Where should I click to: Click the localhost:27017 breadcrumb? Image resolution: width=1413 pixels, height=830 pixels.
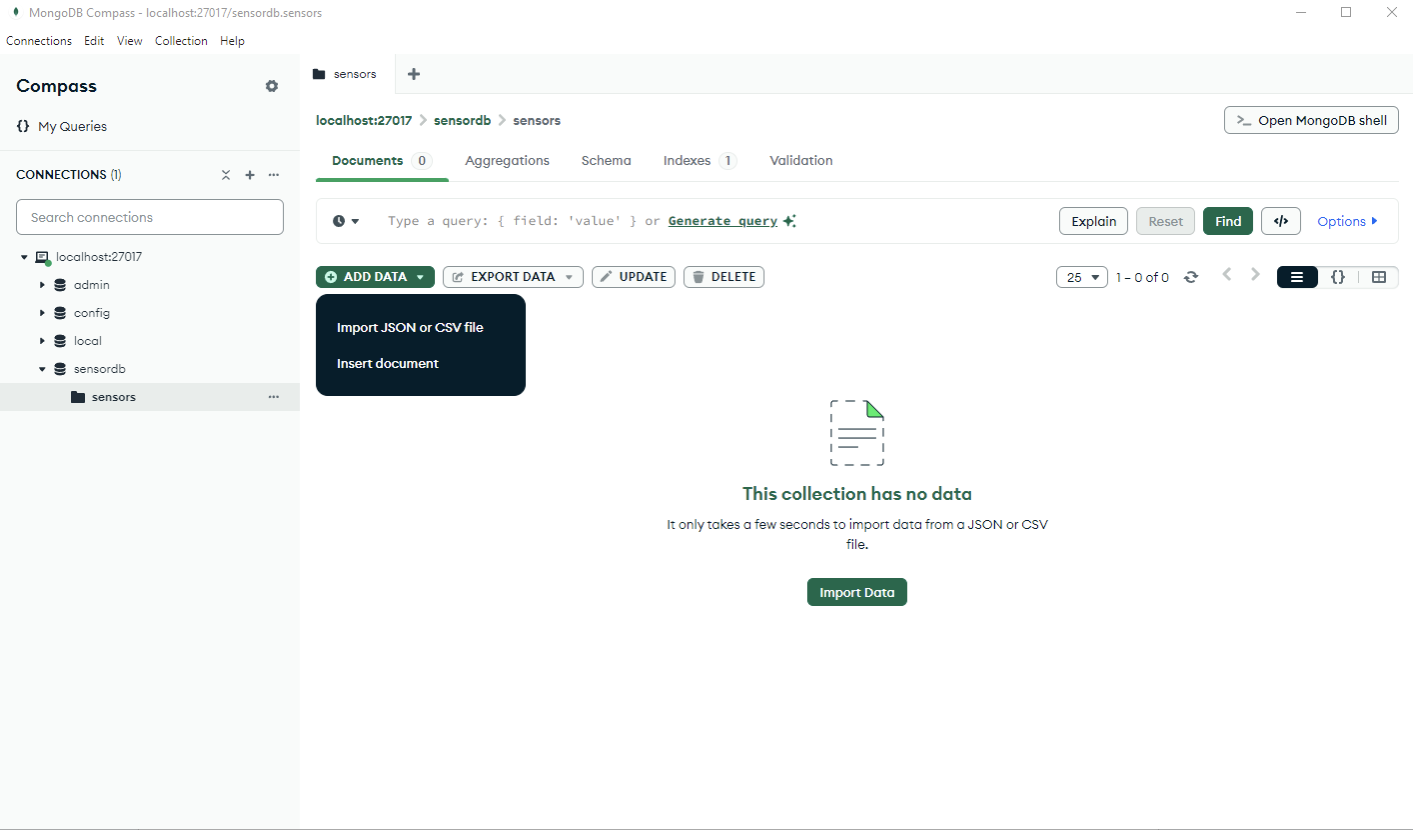pos(364,120)
